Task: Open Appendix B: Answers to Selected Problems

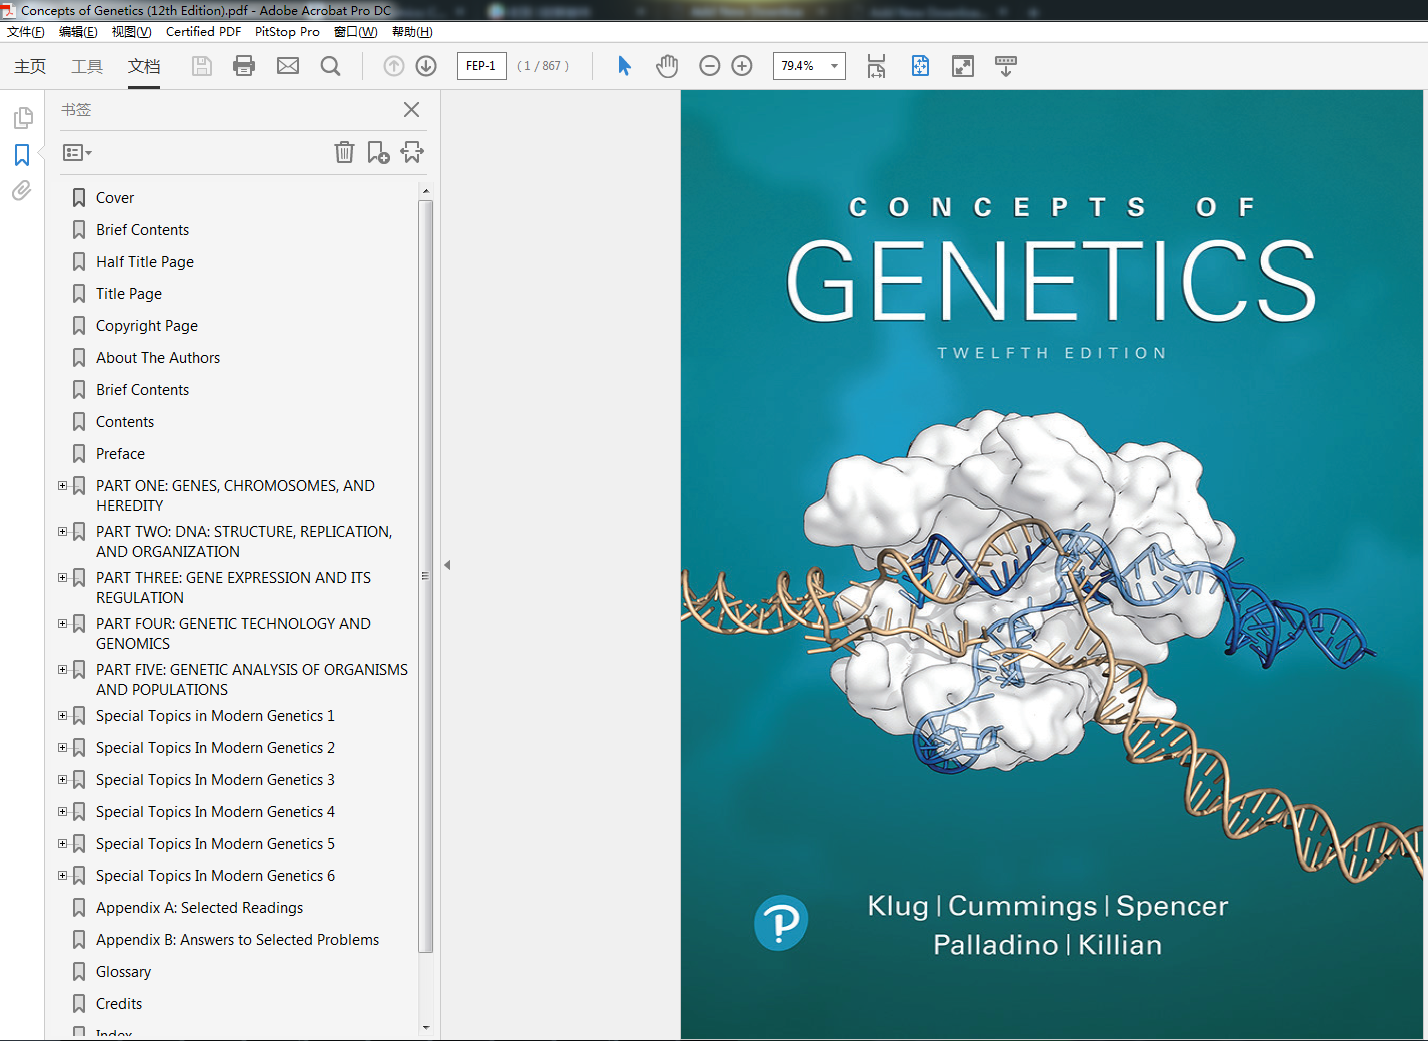Action: pyautogui.click(x=237, y=940)
